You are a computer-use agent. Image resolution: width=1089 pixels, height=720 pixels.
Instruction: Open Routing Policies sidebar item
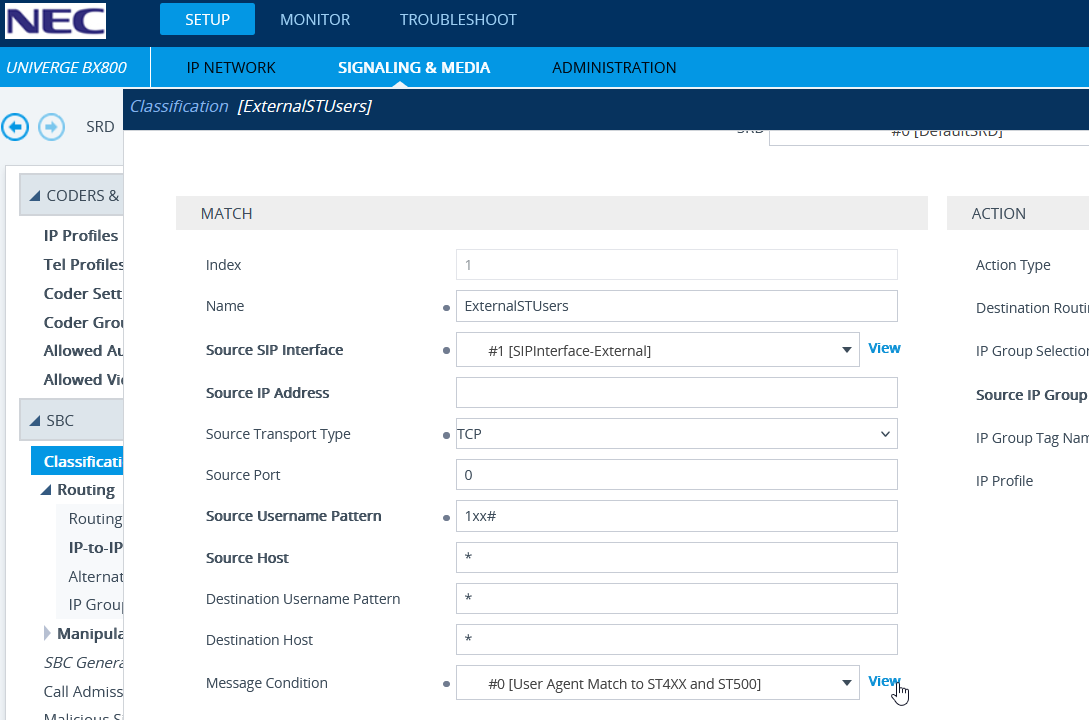95,519
